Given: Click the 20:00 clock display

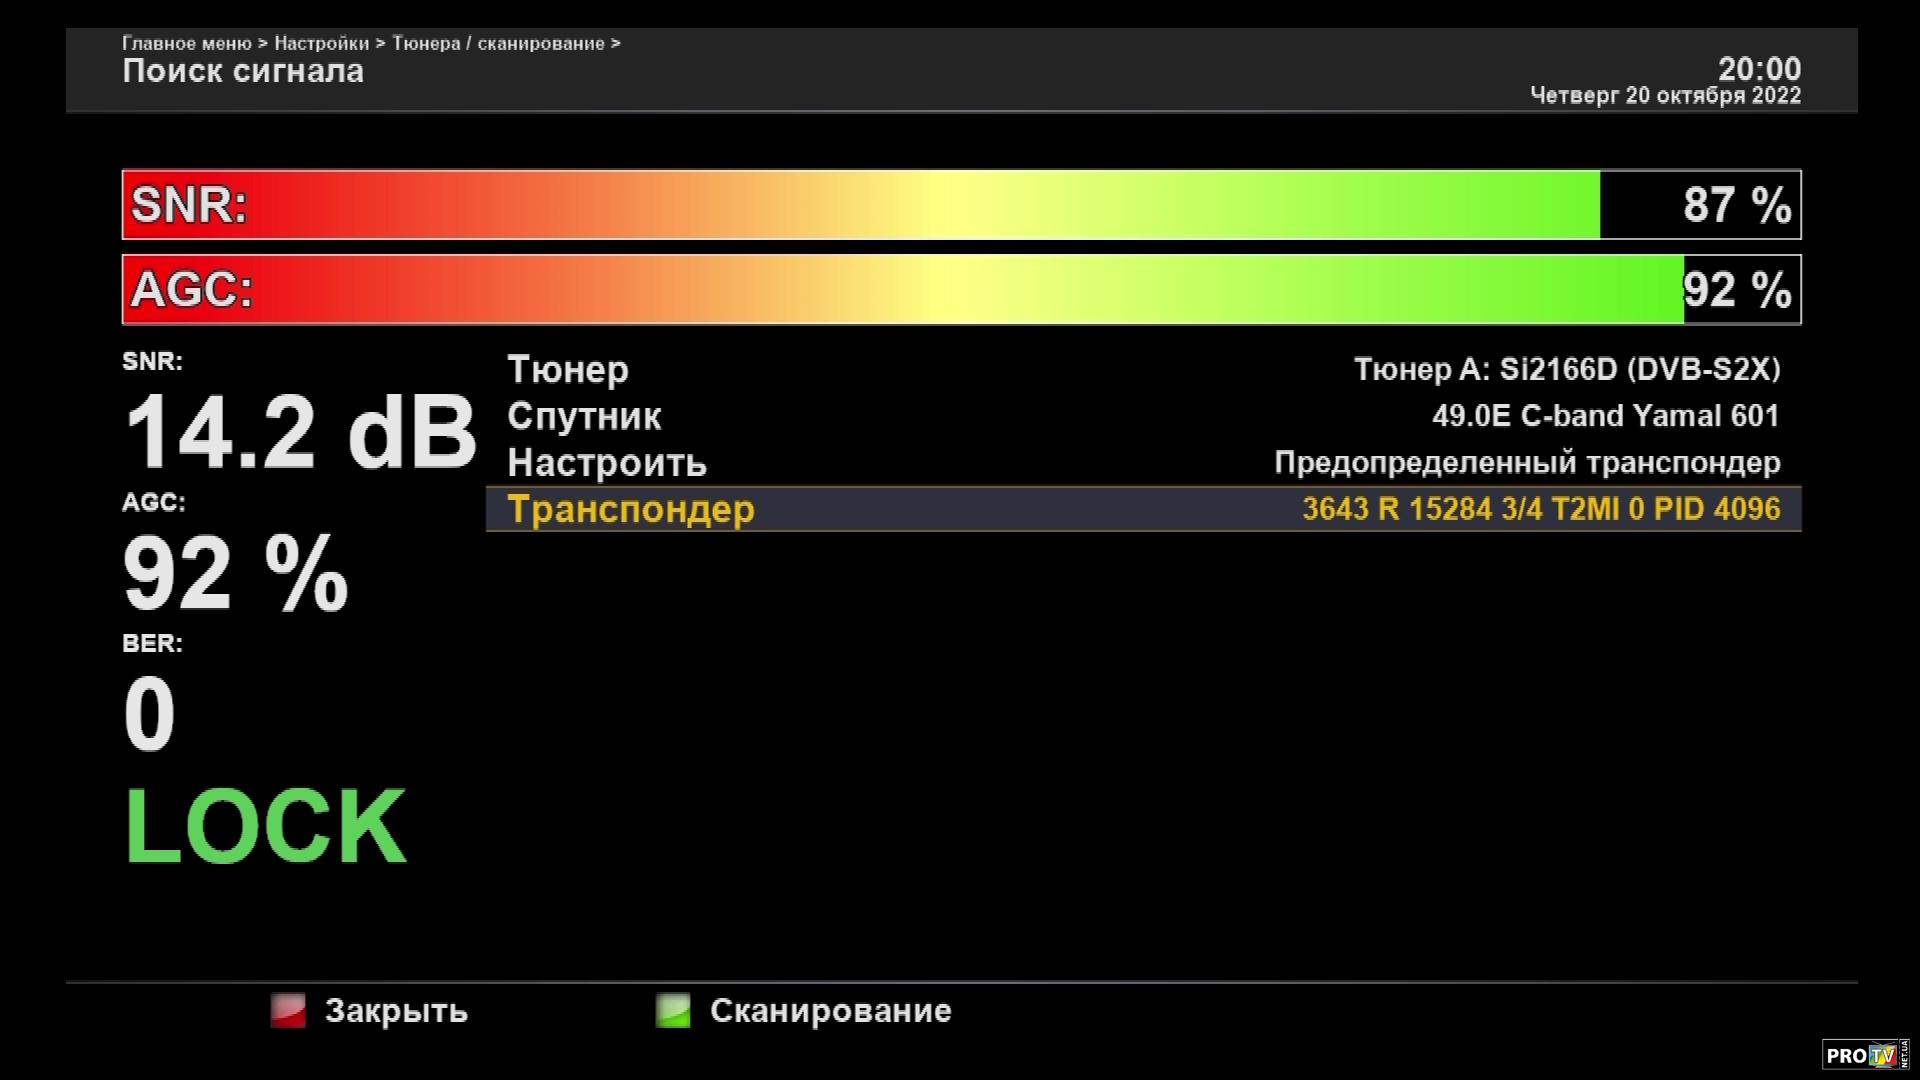Looking at the screenshot, I should click(1759, 69).
